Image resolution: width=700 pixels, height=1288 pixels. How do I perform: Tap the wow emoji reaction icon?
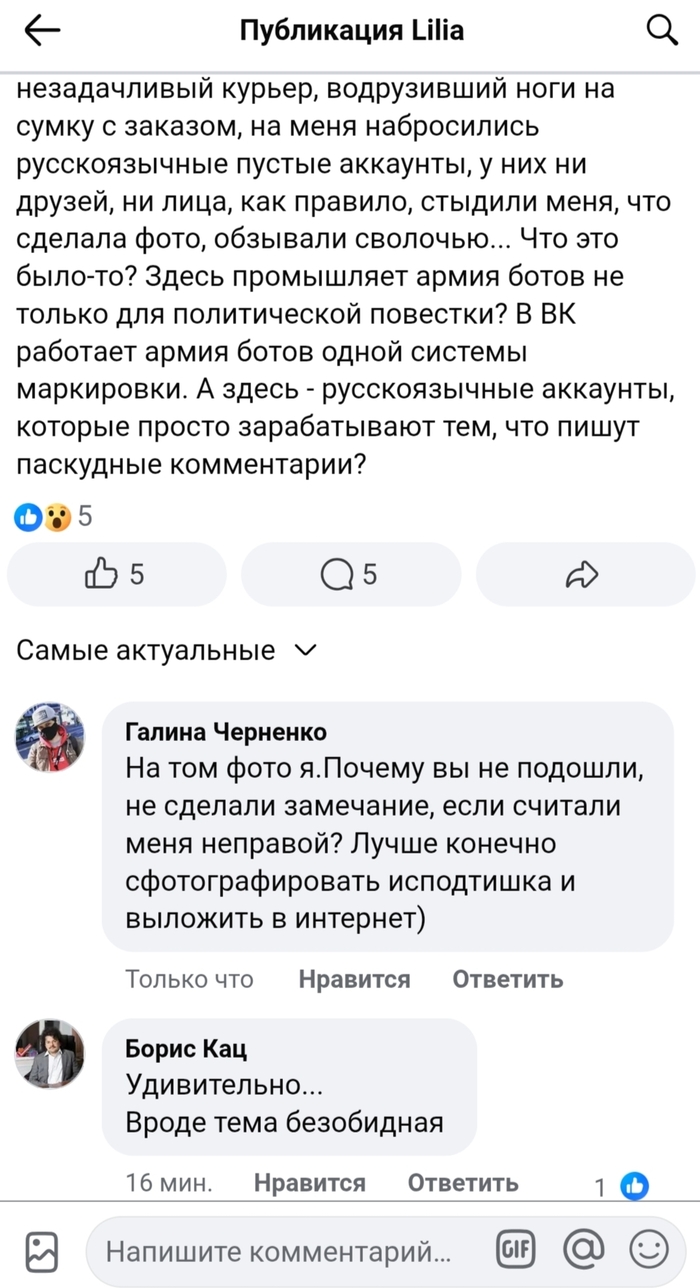tap(56, 516)
